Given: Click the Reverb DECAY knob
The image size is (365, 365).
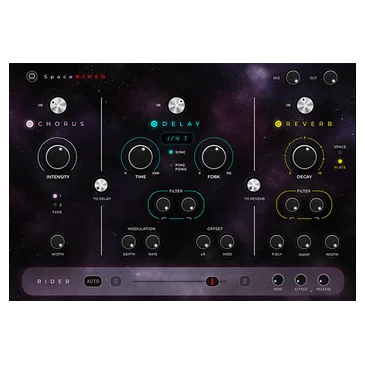Looking at the screenshot, I should pyautogui.click(x=304, y=157).
